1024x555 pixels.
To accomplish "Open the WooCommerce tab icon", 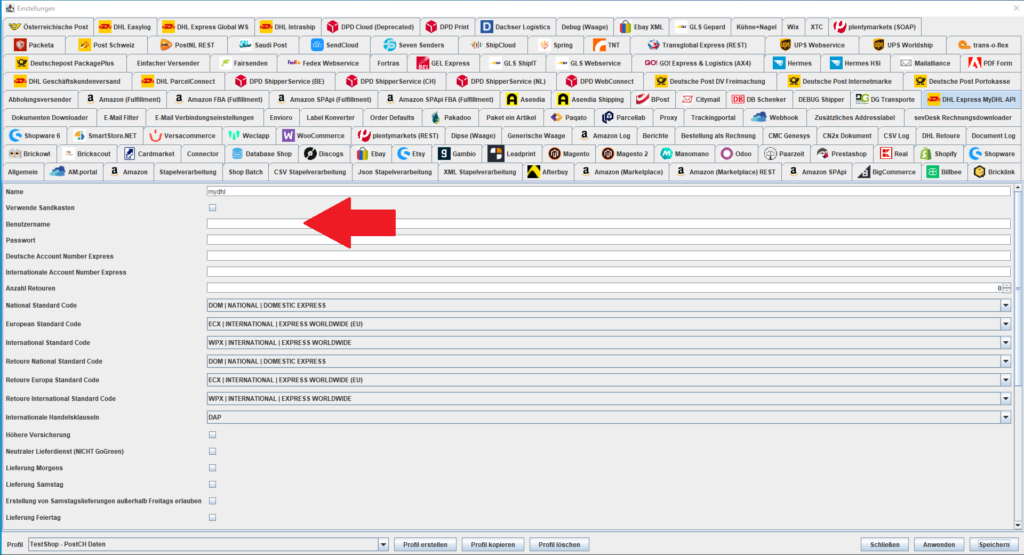I will coord(288,136).
